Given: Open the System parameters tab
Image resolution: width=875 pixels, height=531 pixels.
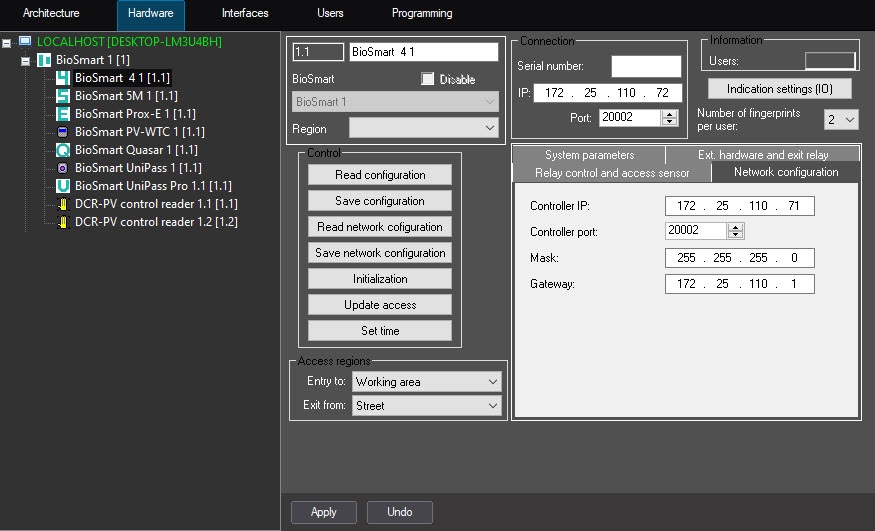Looking at the screenshot, I should coord(589,155).
